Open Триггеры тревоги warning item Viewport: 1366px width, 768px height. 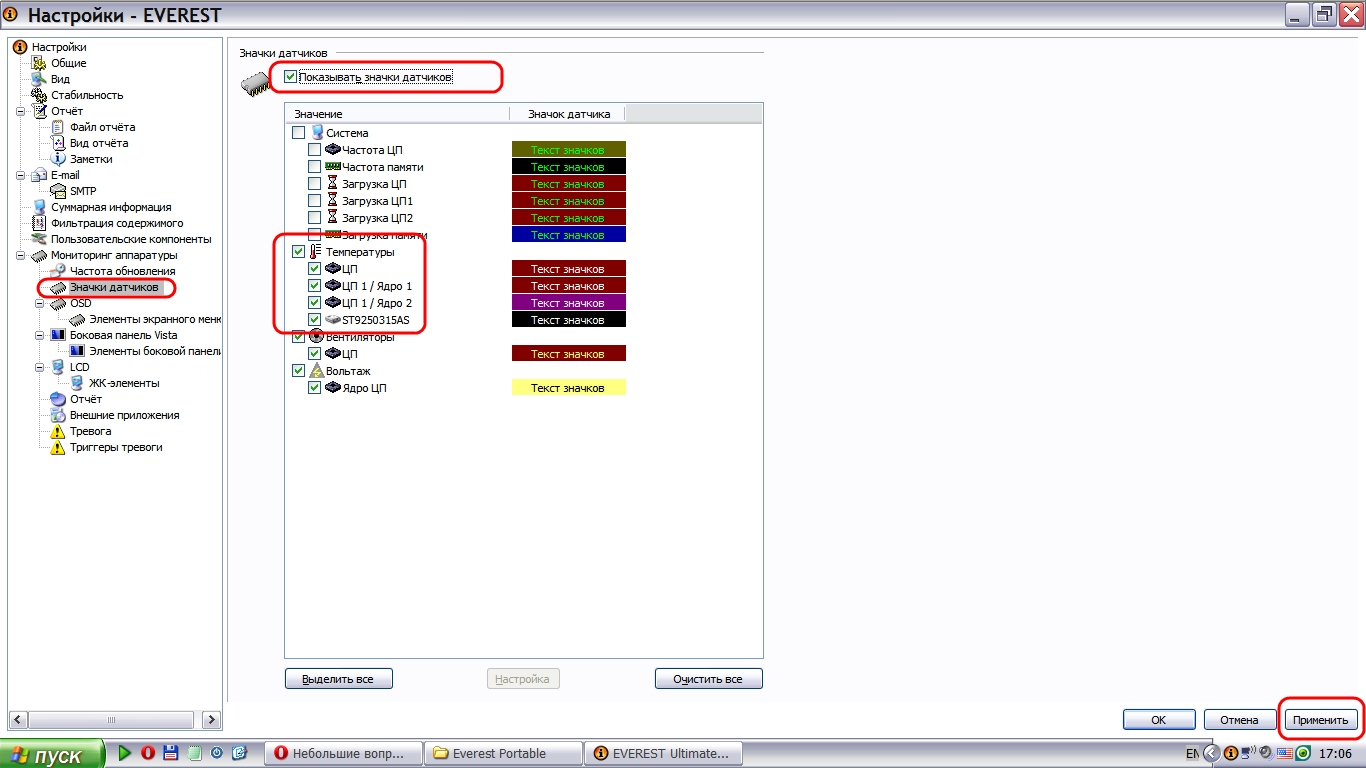click(115, 447)
